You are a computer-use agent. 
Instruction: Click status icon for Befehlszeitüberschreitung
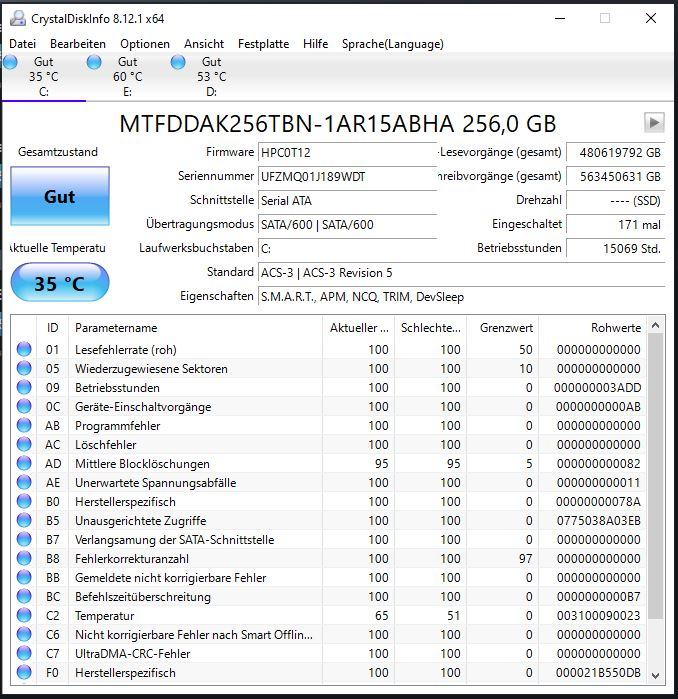(24, 596)
